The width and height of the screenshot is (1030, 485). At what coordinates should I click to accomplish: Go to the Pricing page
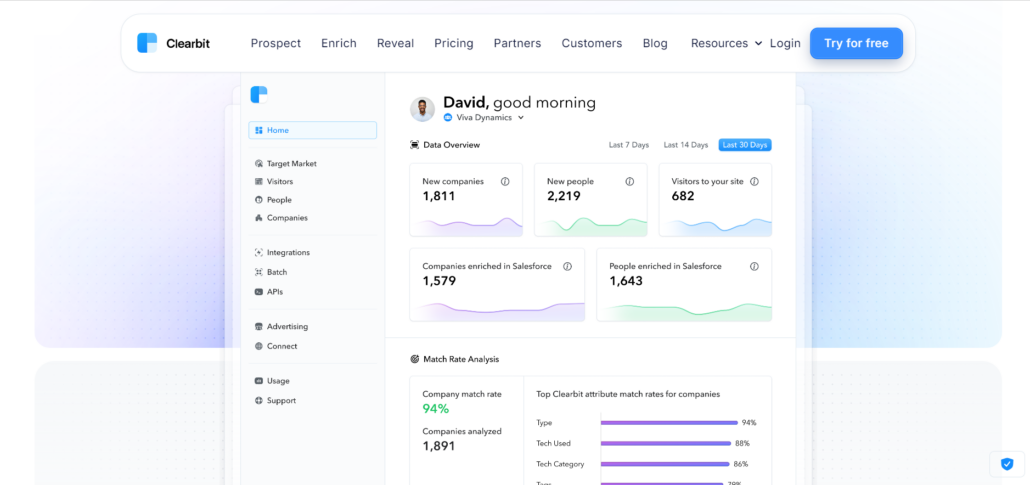pos(454,43)
